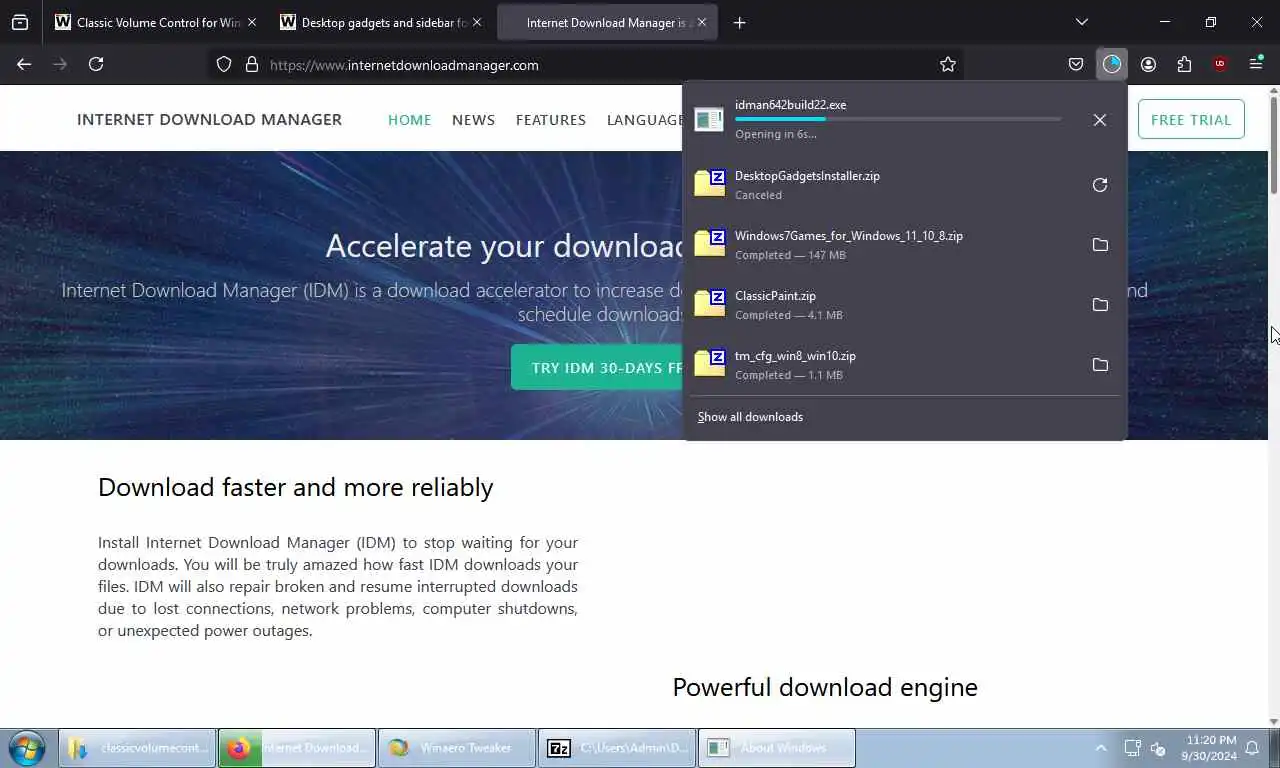
Task: Open the network icon in the tray
Action: tap(1132, 748)
